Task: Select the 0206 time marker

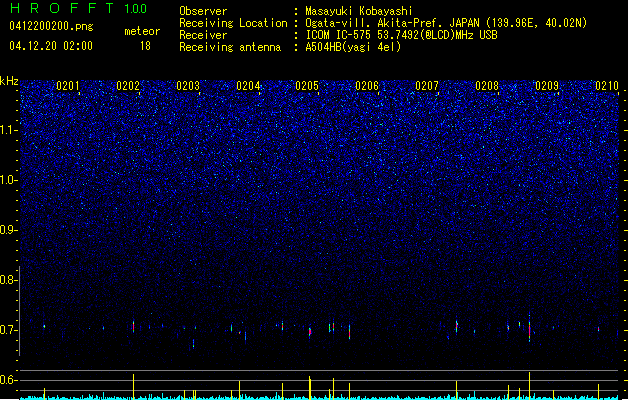Action: (x=367, y=86)
